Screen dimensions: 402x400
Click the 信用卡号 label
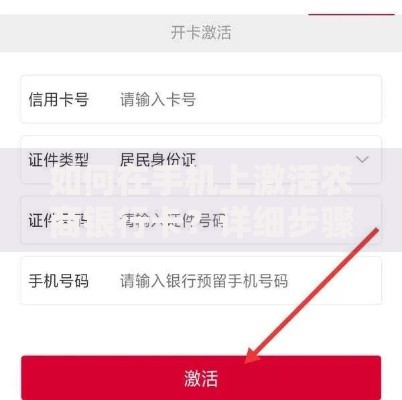pos(59,99)
